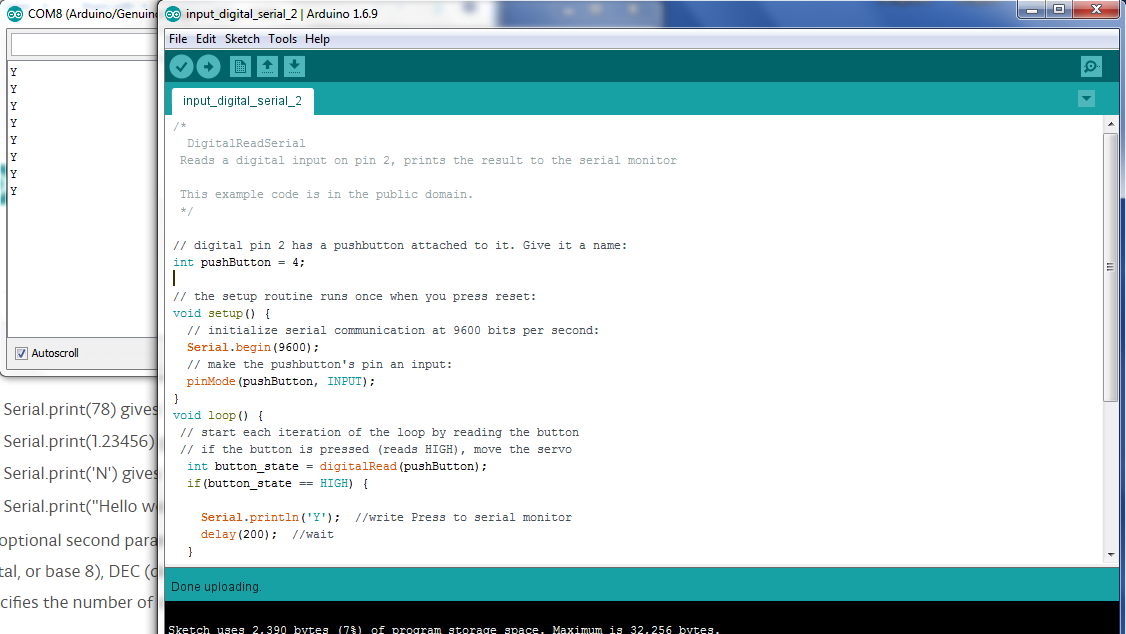Click "Serial.print('N') gives" text in background page

[x=80, y=473]
